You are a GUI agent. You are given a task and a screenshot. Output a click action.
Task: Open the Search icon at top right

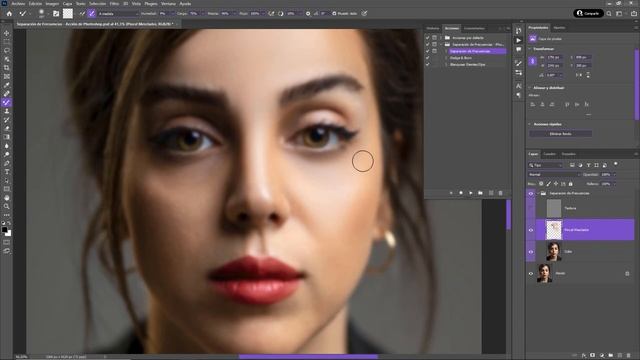609,13
